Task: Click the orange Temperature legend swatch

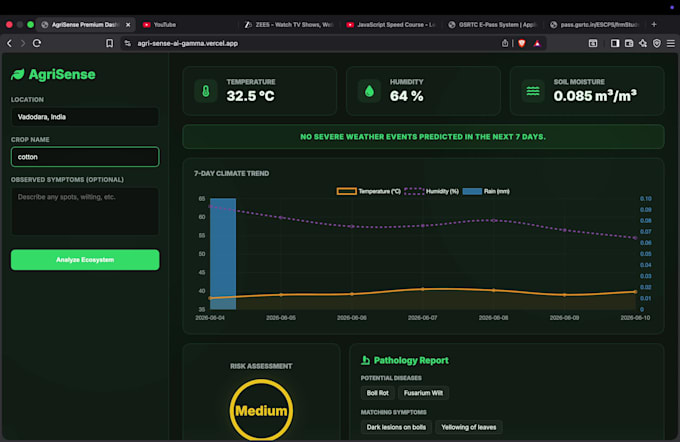Action: 347,191
